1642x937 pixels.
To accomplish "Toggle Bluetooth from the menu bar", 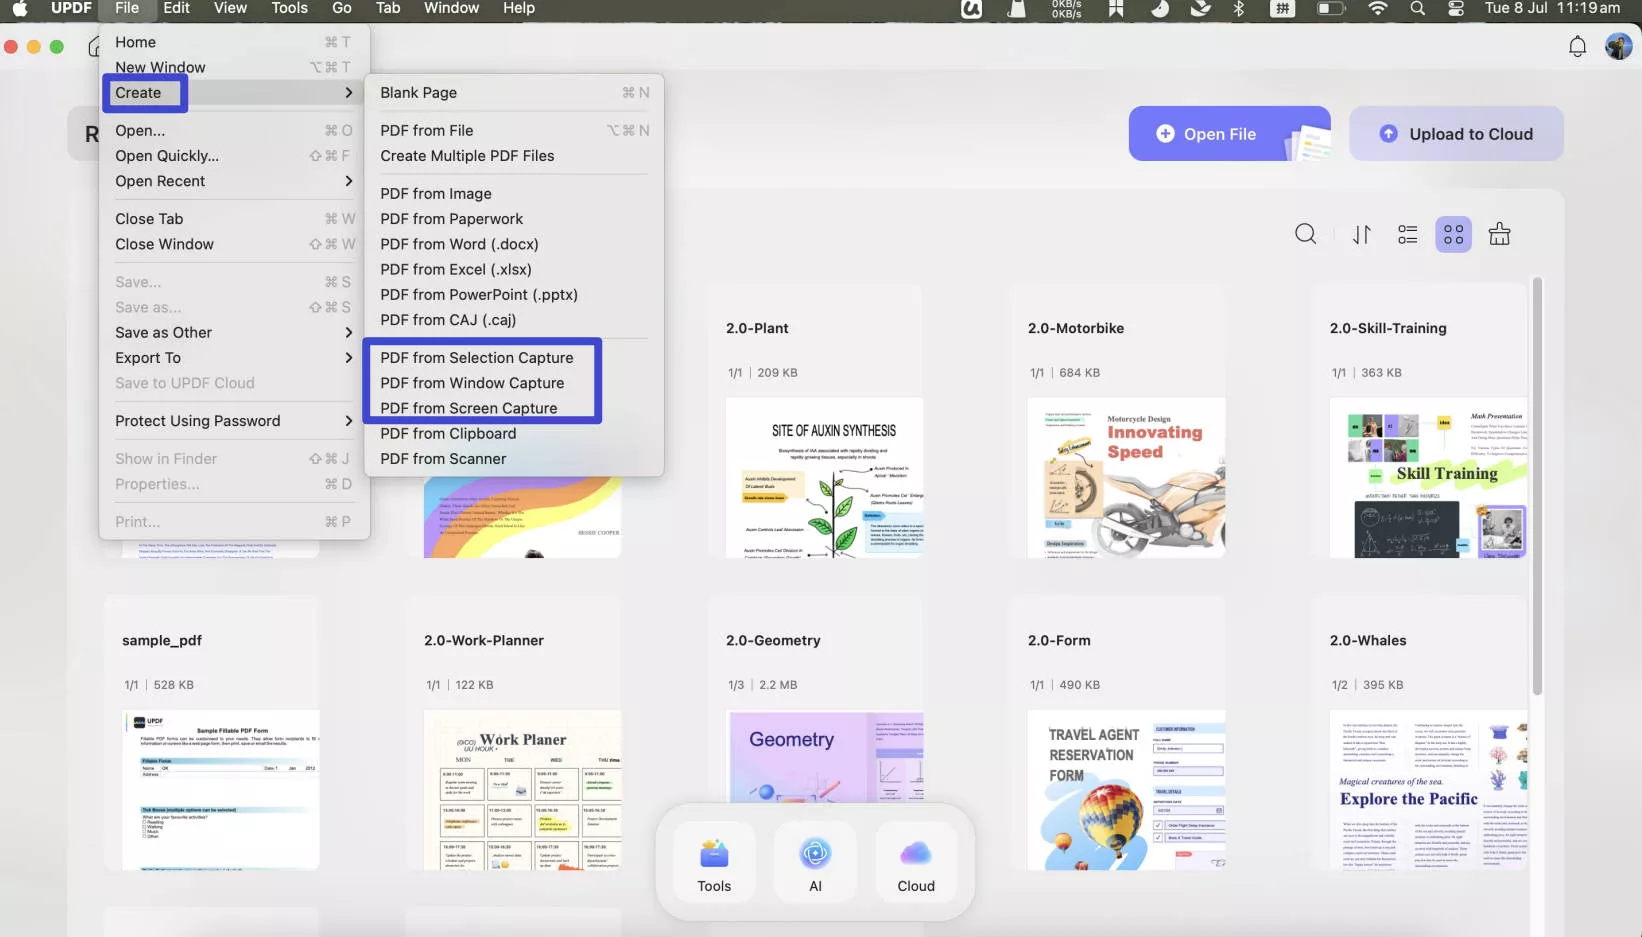I will [x=1240, y=9].
